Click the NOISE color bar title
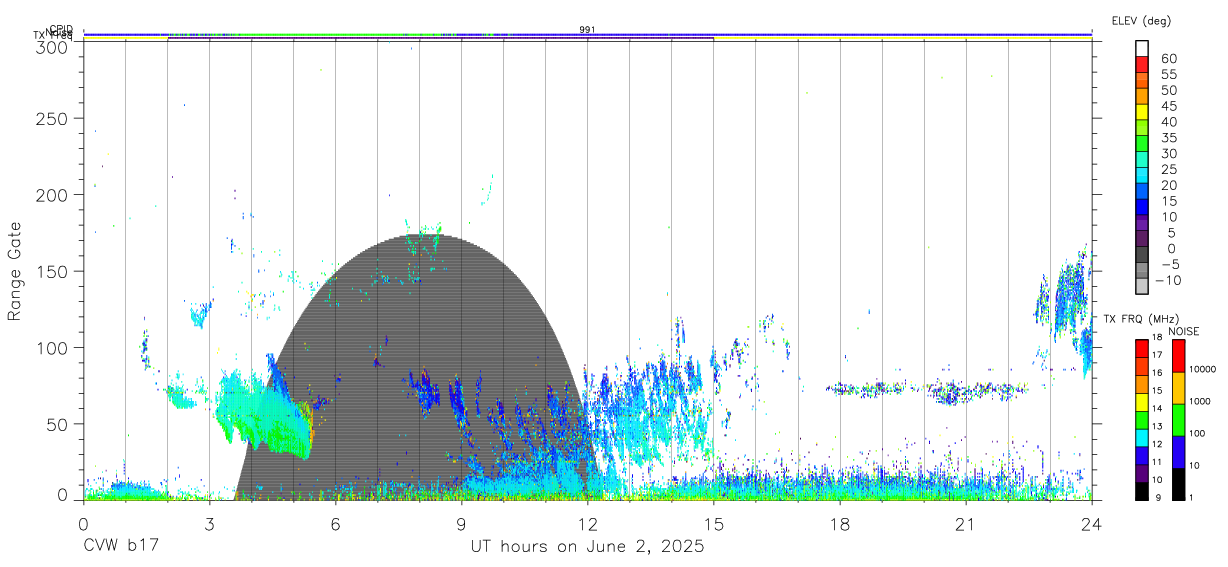 pos(1184,331)
